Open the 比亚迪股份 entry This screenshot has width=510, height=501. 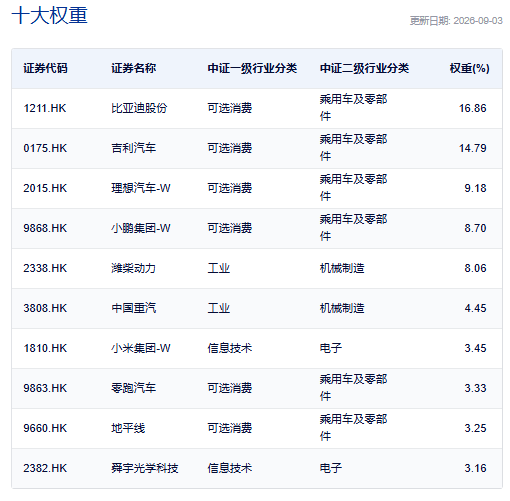(139, 108)
